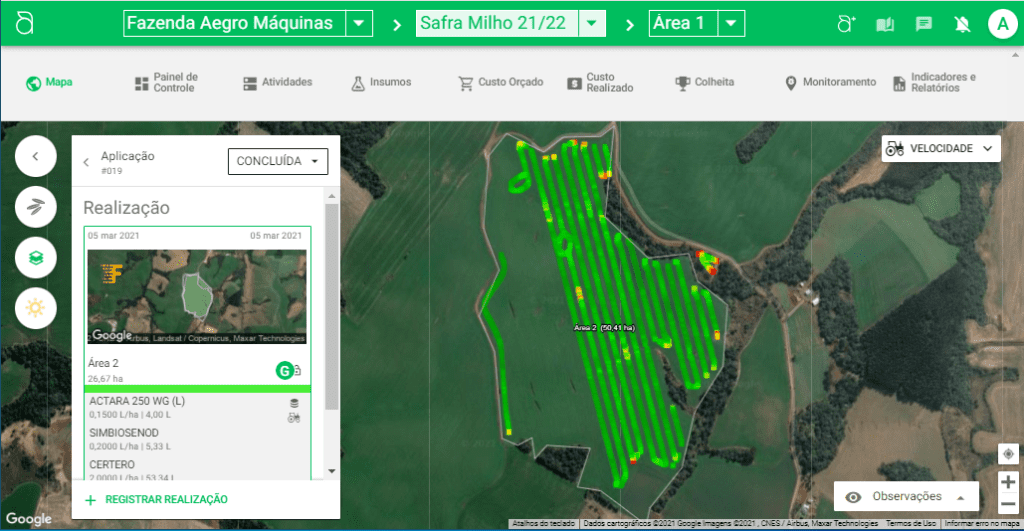Expand the VELOCIDADE map layer selector
The width and height of the screenshot is (1024, 531).
point(941,148)
